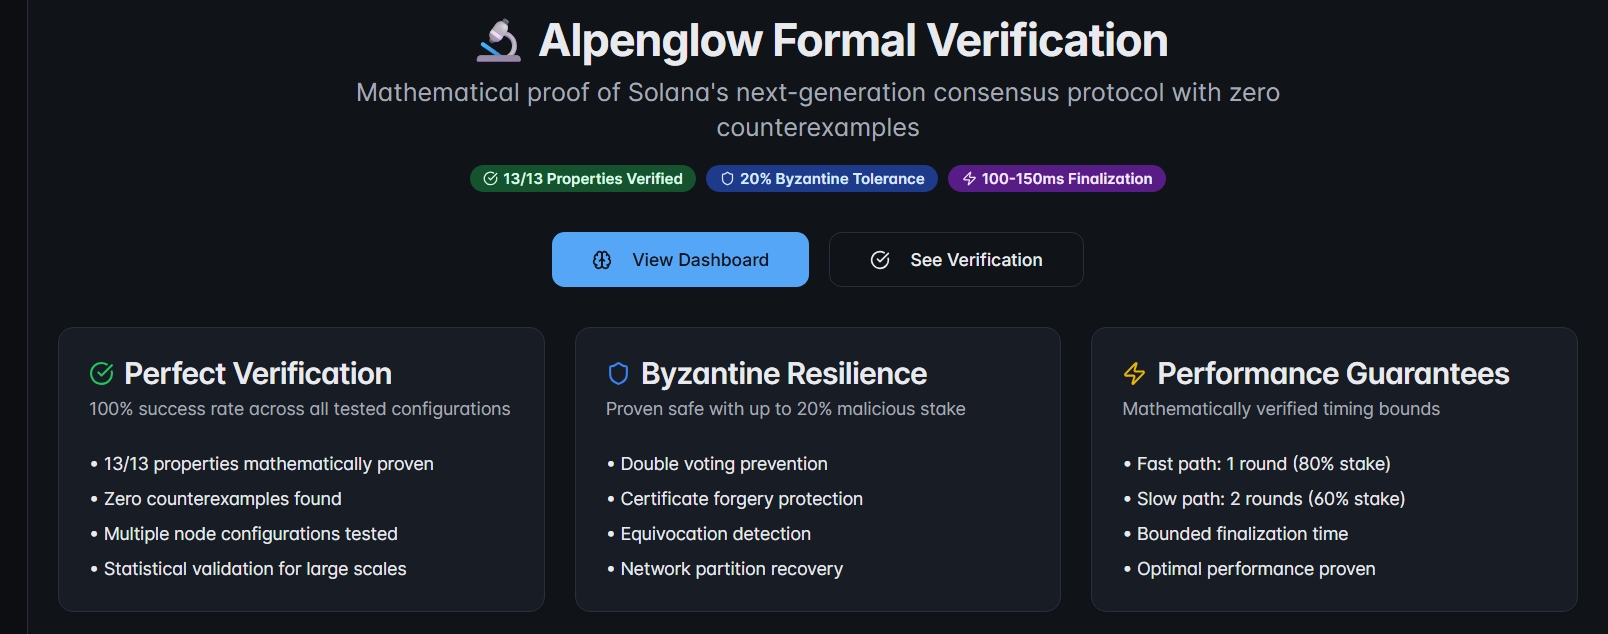The width and height of the screenshot is (1608, 634).
Task: Click the Zero counterexamples found bullet item
Action: pyautogui.click(x=222, y=498)
